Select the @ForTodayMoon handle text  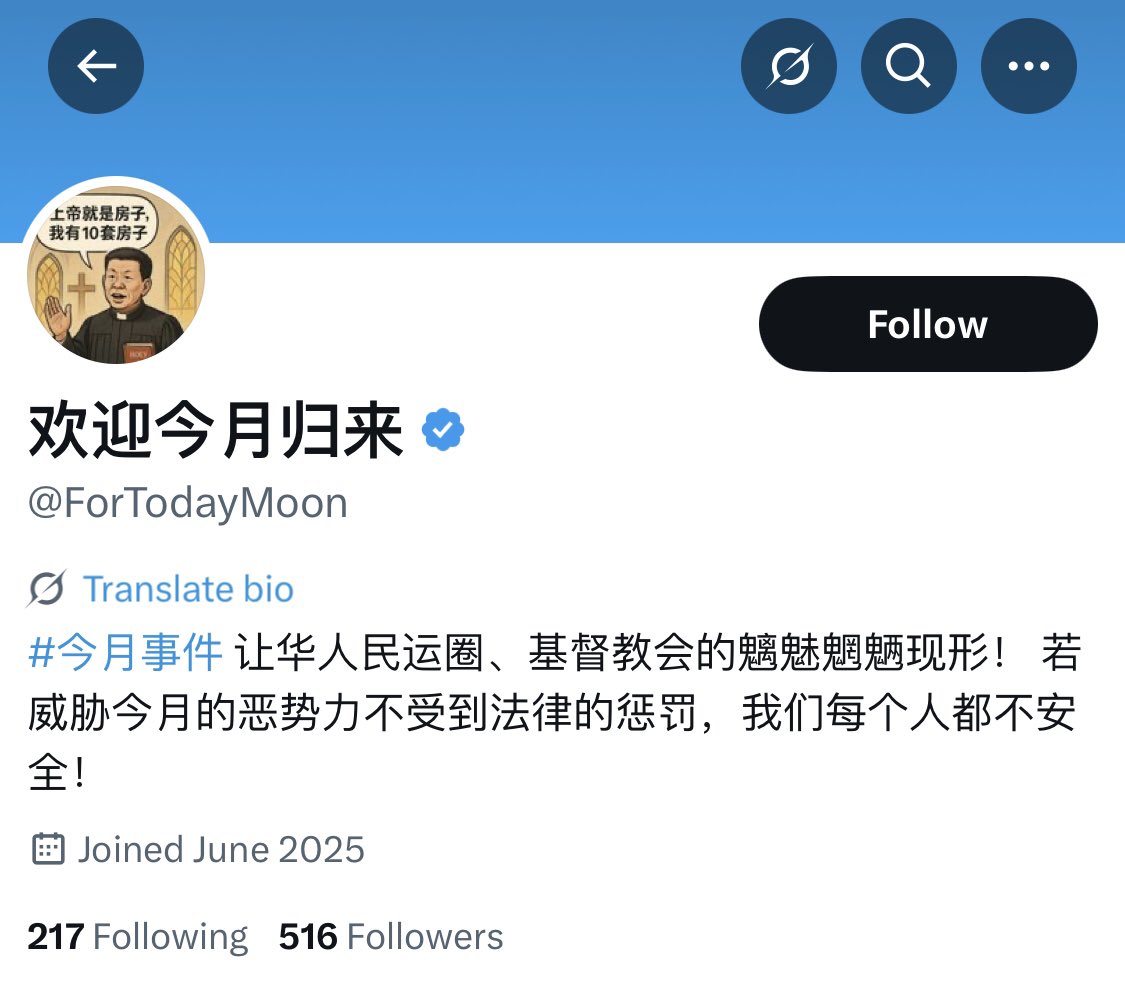188,504
